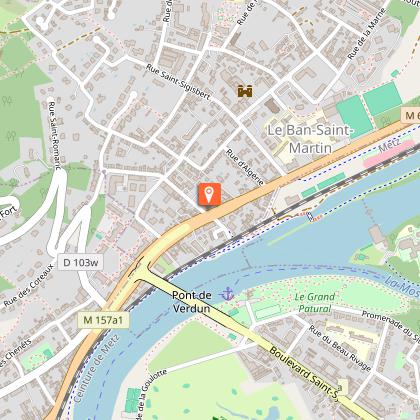Image resolution: width=420 pixels, height=420 pixels.
Task: Click the green sports pitch near the M road
Action: (354, 116)
